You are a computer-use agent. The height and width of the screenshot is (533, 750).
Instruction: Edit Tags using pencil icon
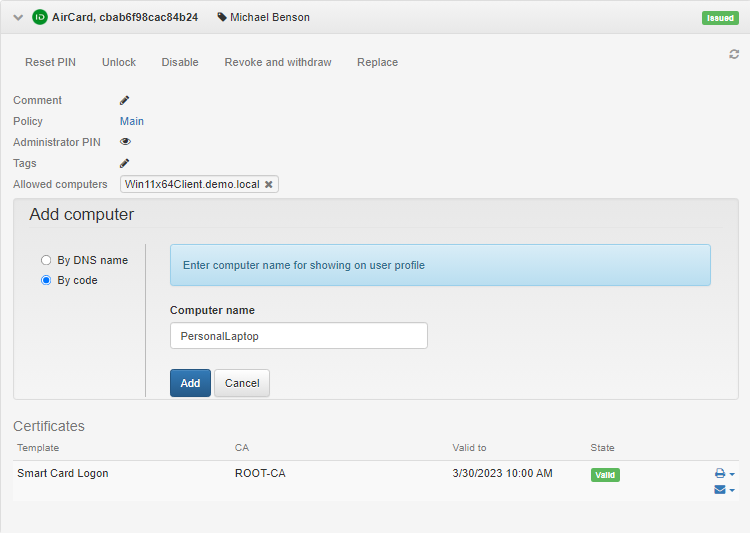pyautogui.click(x=124, y=163)
